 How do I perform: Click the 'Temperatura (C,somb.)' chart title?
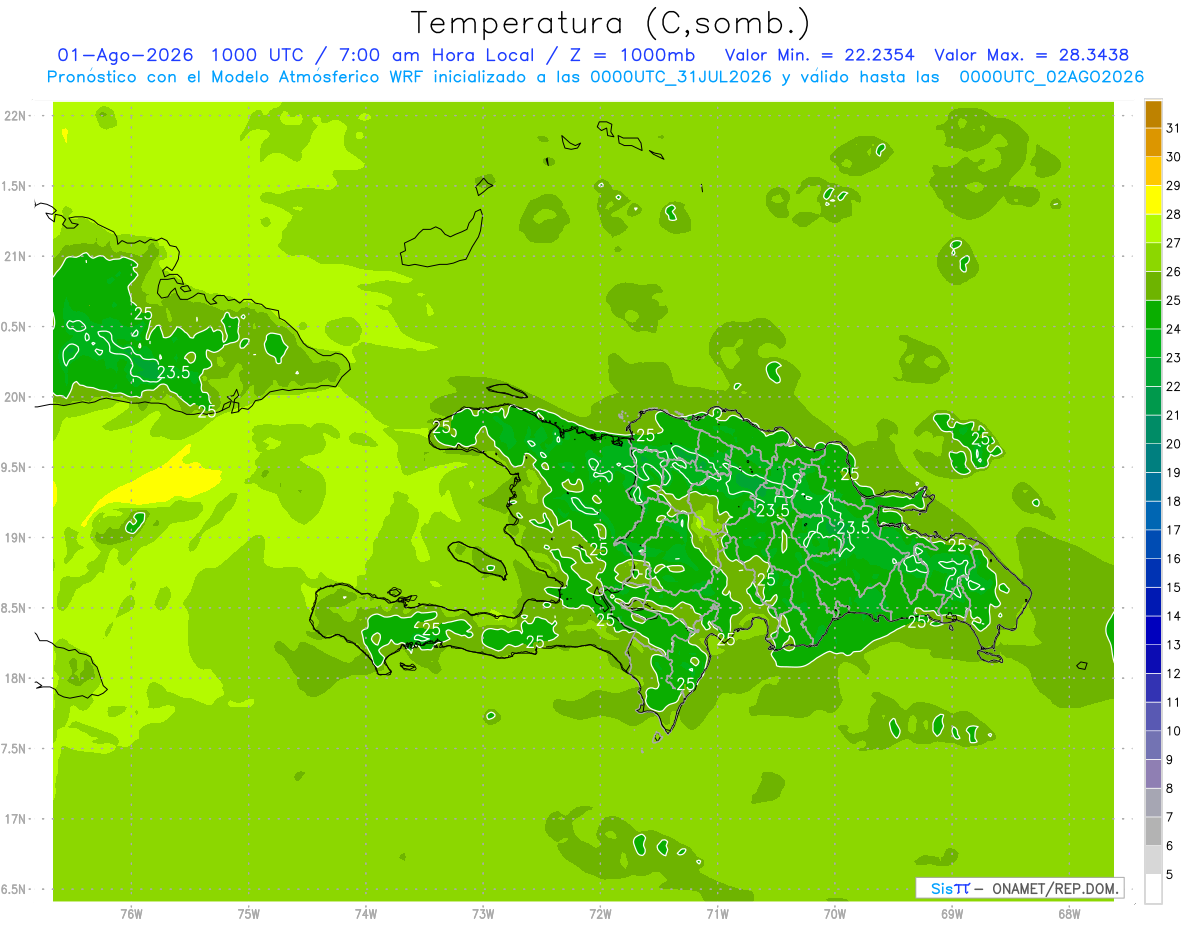[x=611, y=22]
